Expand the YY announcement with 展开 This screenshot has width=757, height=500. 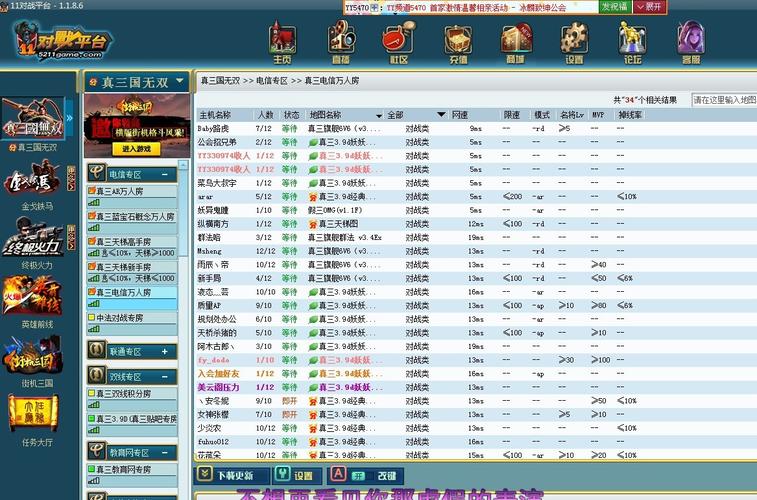tap(650, 7)
